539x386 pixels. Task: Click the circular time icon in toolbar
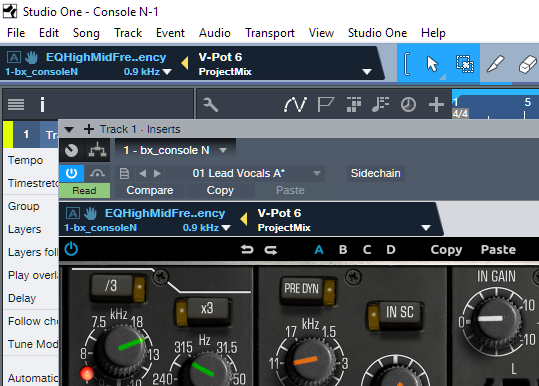point(408,104)
